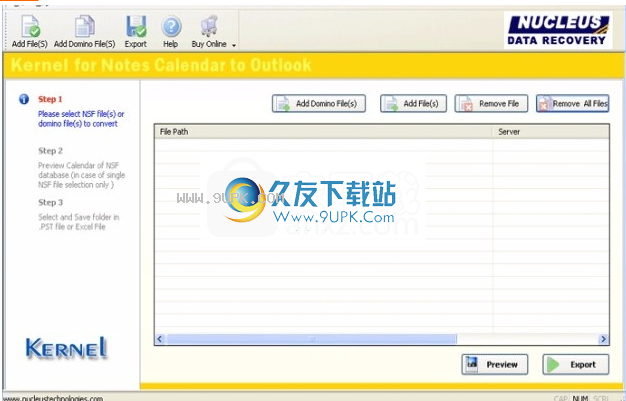This screenshot has height=401, width=626.
Task: Click the Add Domino File(S) toolbar icon
Action: pos(84,27)
